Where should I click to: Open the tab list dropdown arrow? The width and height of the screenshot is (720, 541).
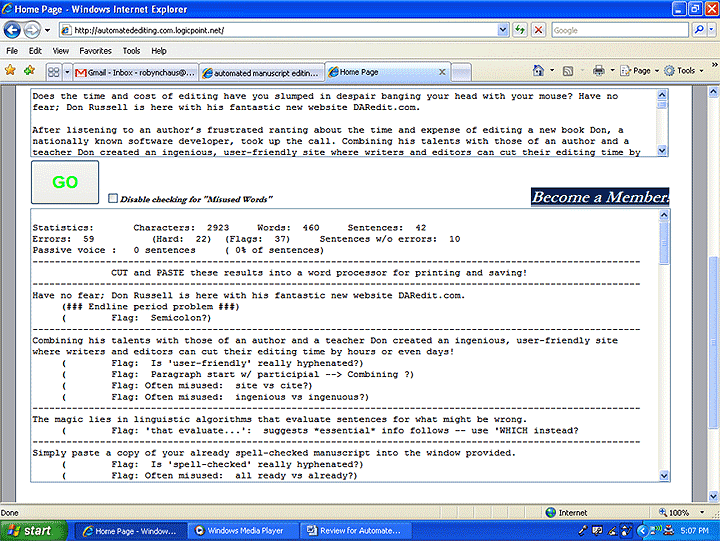[x=67, y=72]
